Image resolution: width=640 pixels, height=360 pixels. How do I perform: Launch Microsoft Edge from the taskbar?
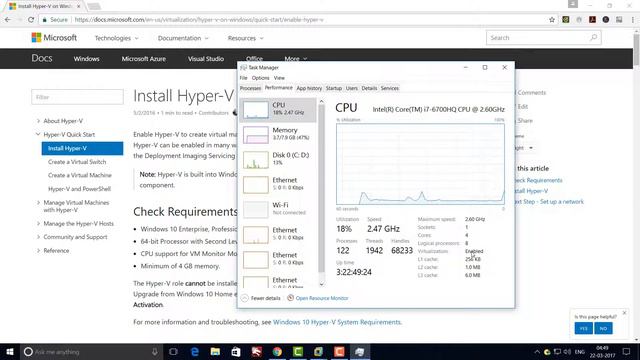(195, 351)
